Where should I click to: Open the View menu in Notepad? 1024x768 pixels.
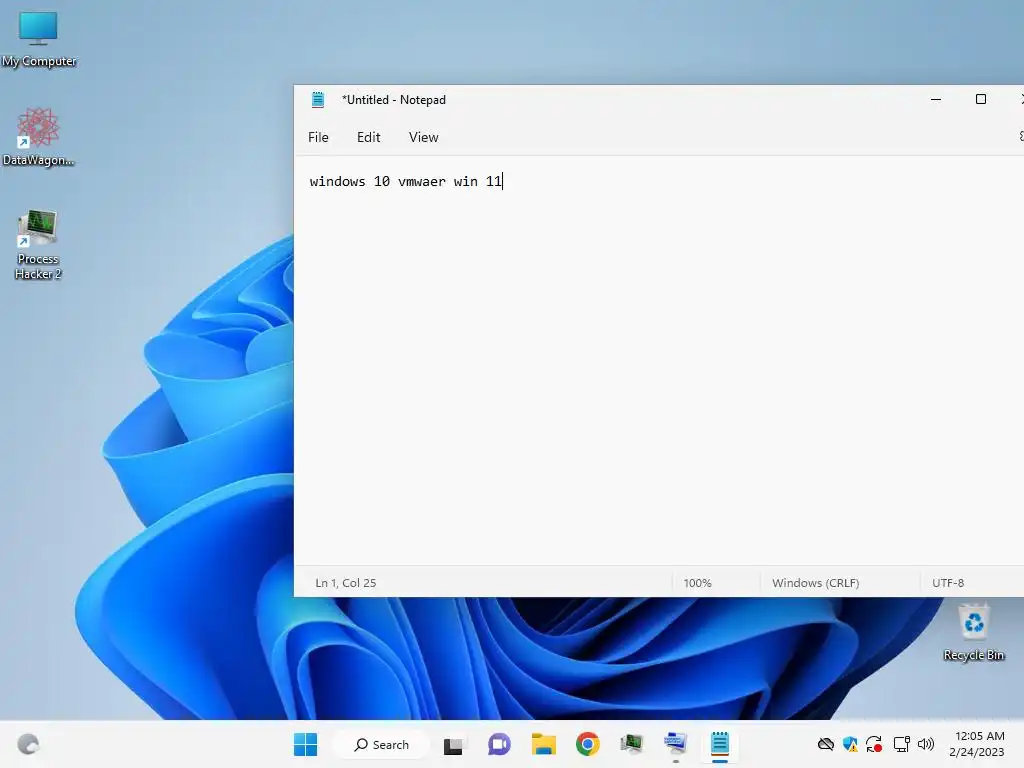pos(423,137)
